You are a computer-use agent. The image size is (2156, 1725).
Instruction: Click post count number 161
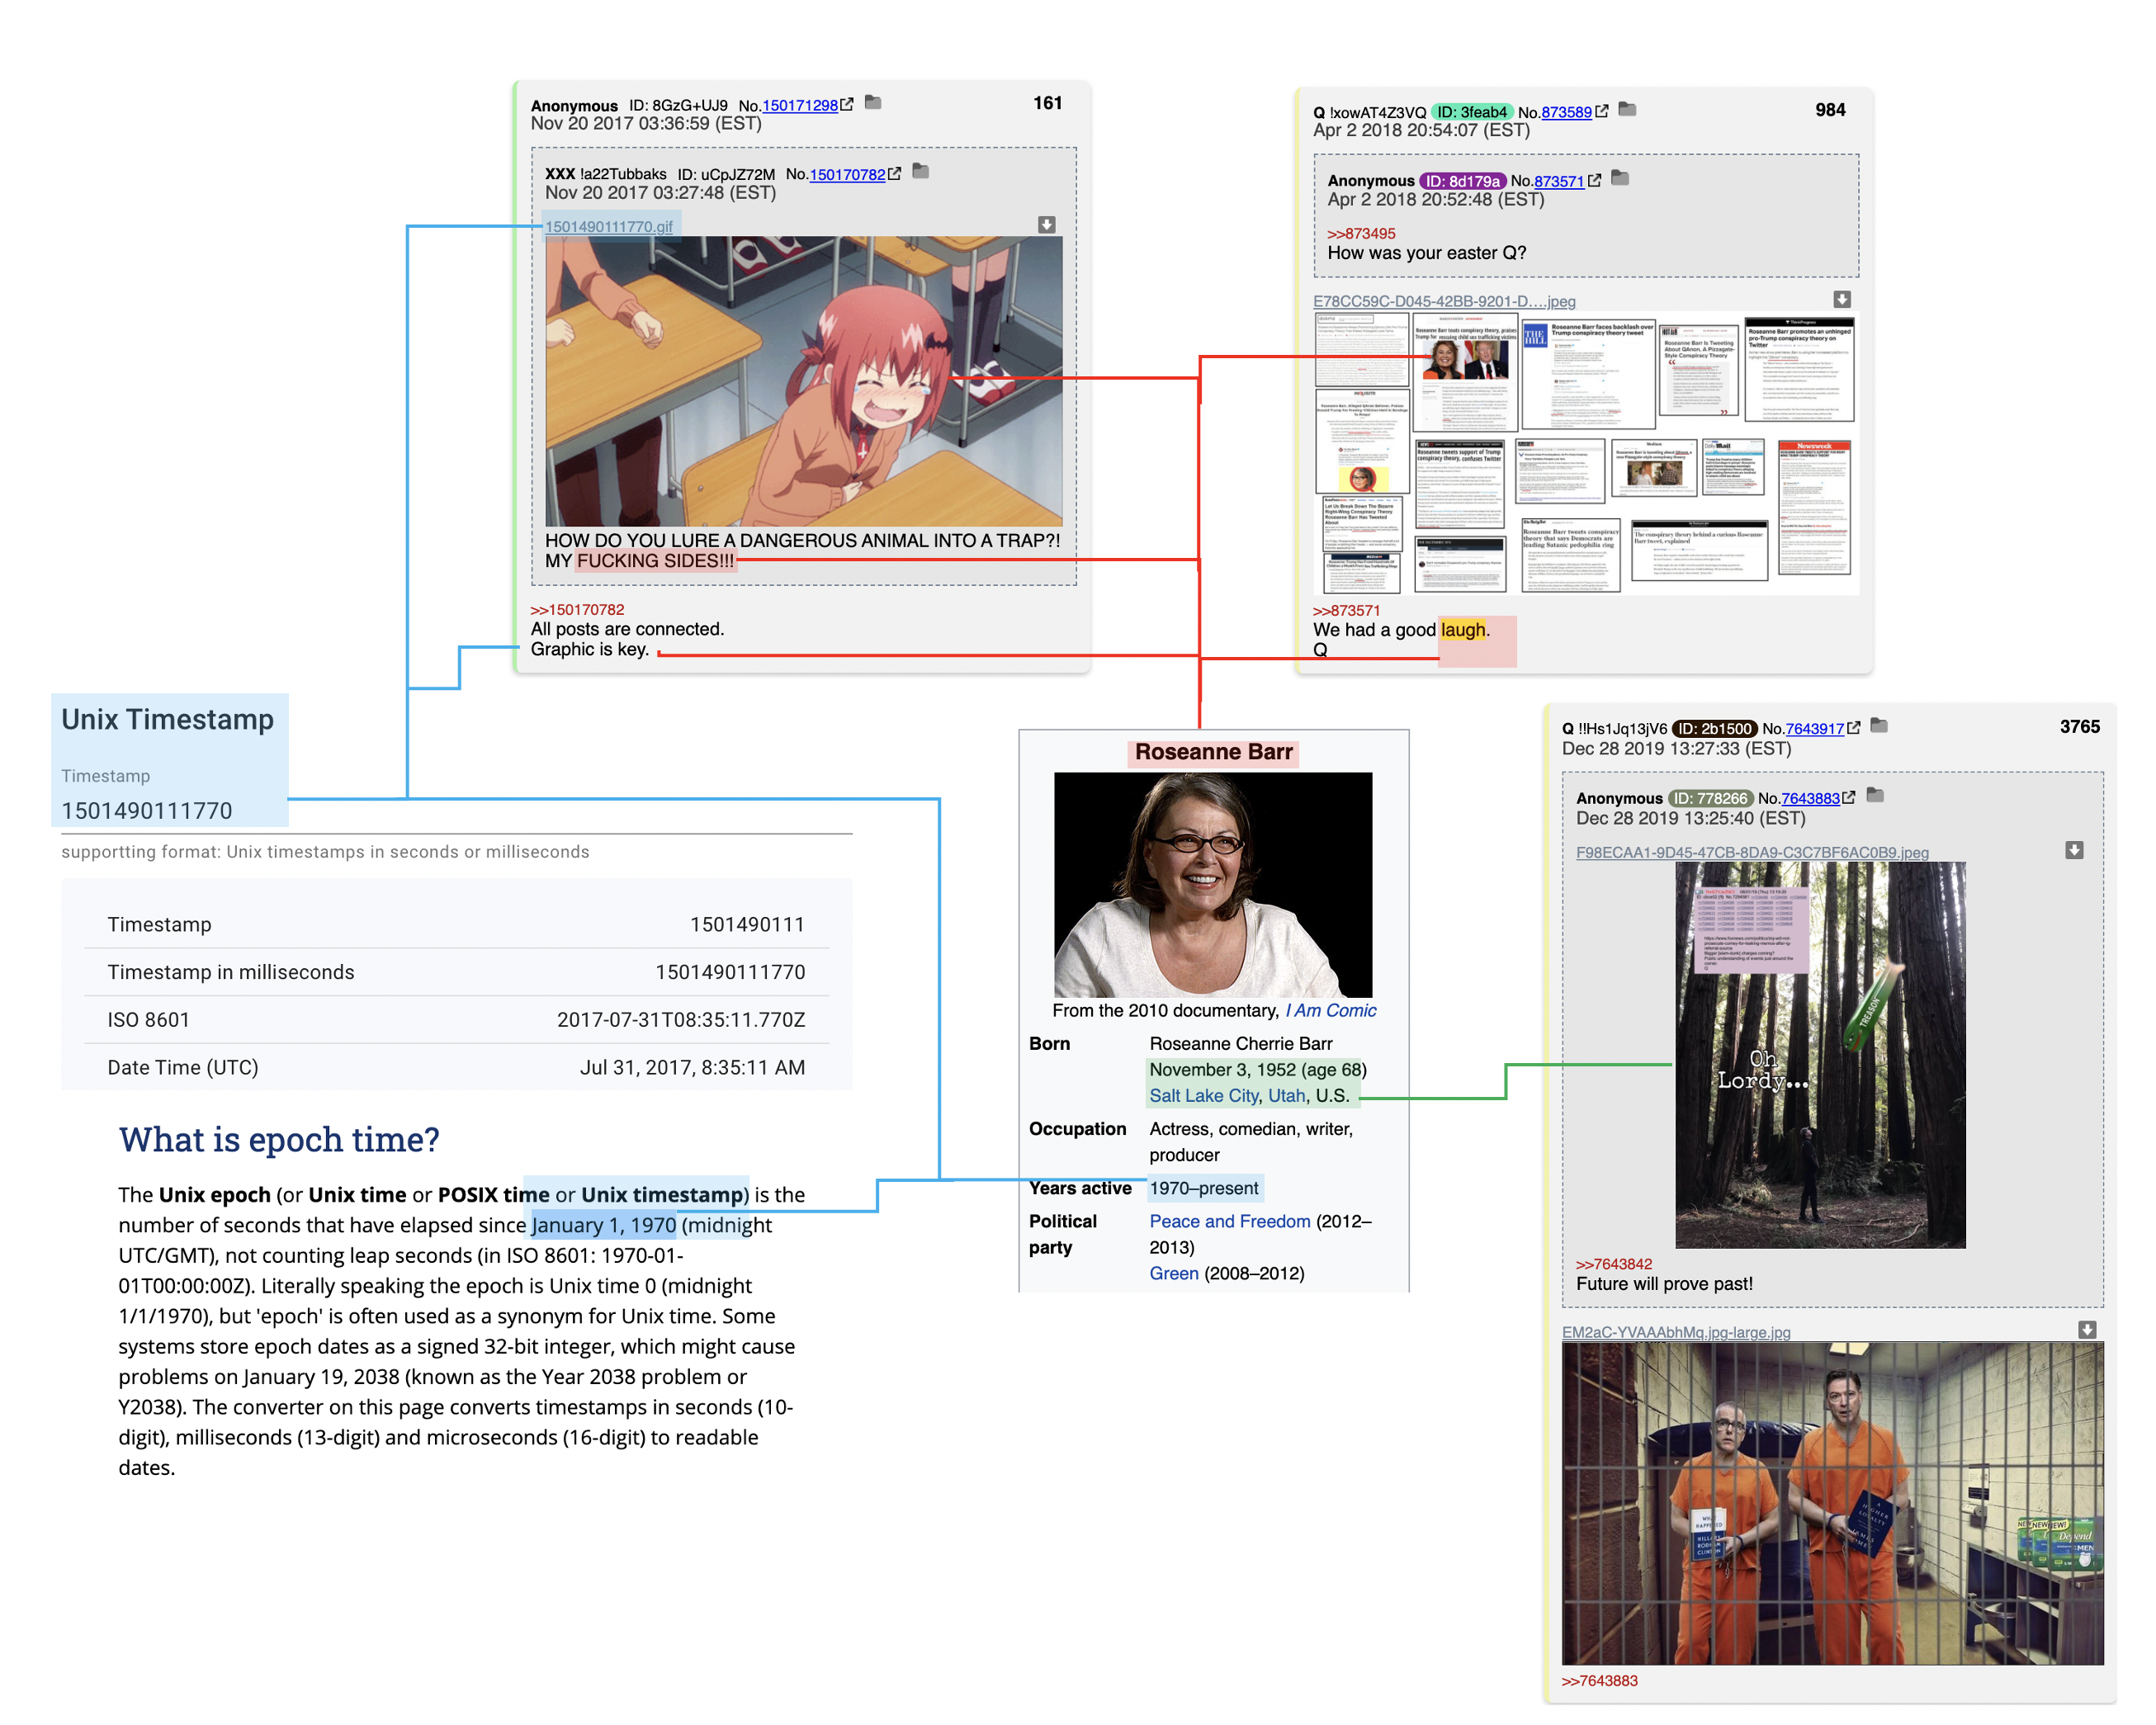tap(1047, 104)
